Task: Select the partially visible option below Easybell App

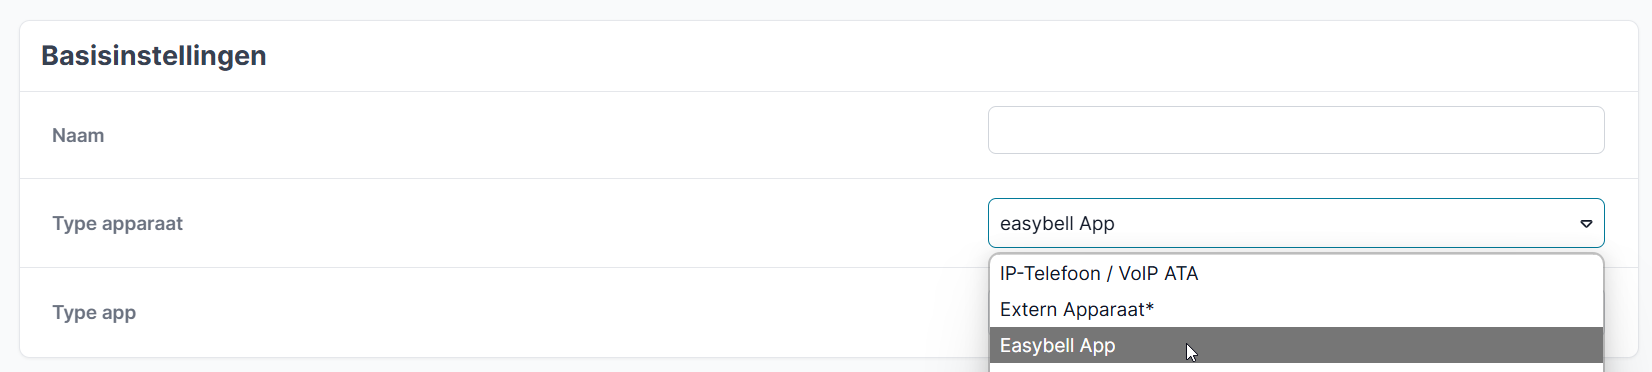Action: pyautogui.click(x=1296, y=368)
